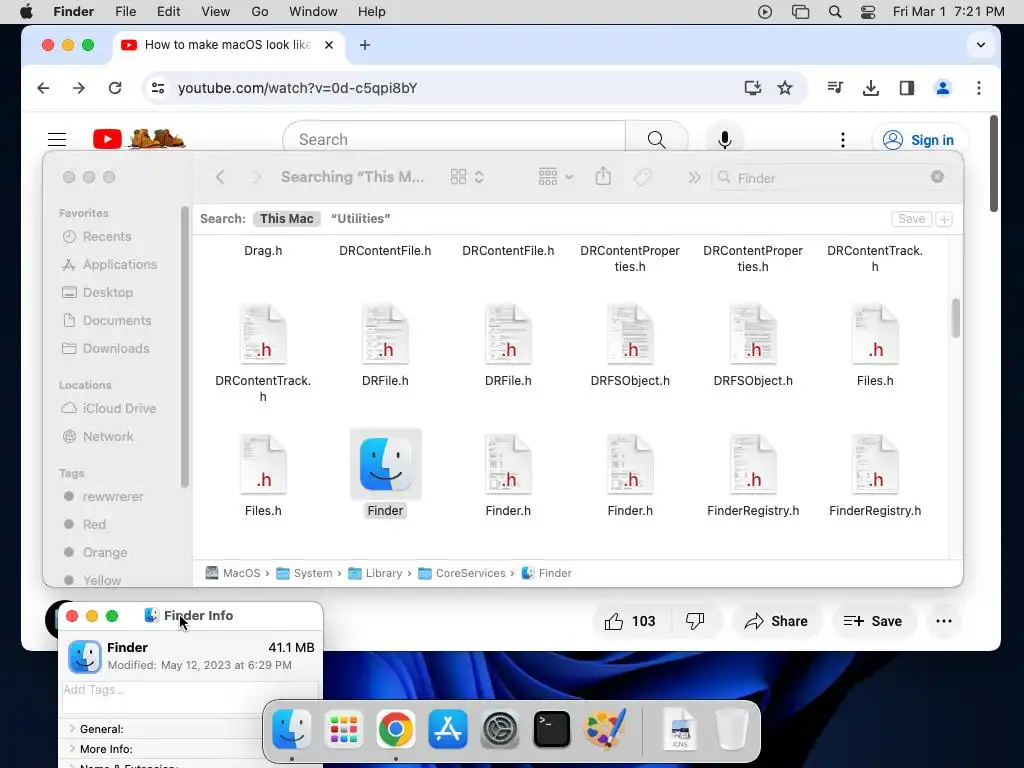Bookmark this page with star icon
This screenshot has height=768, width=1024.
(x=785, y=88)
